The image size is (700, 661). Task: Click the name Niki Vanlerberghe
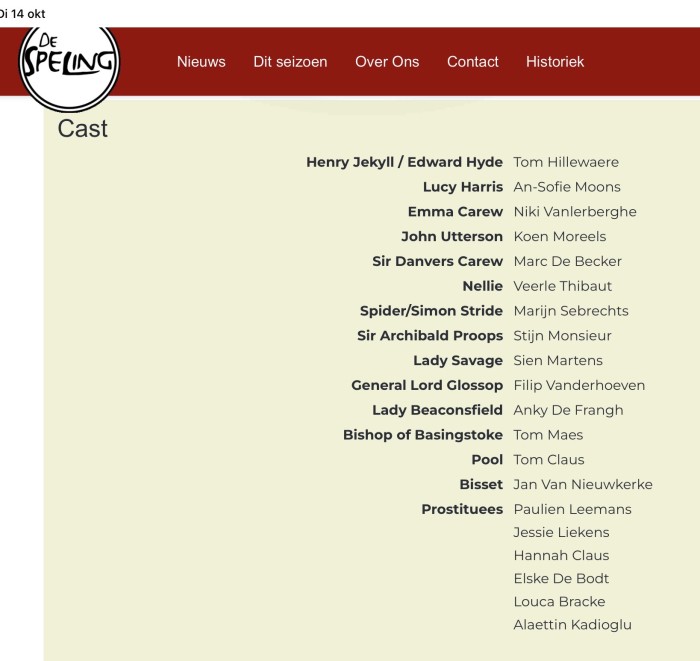(x=575, y=212)
